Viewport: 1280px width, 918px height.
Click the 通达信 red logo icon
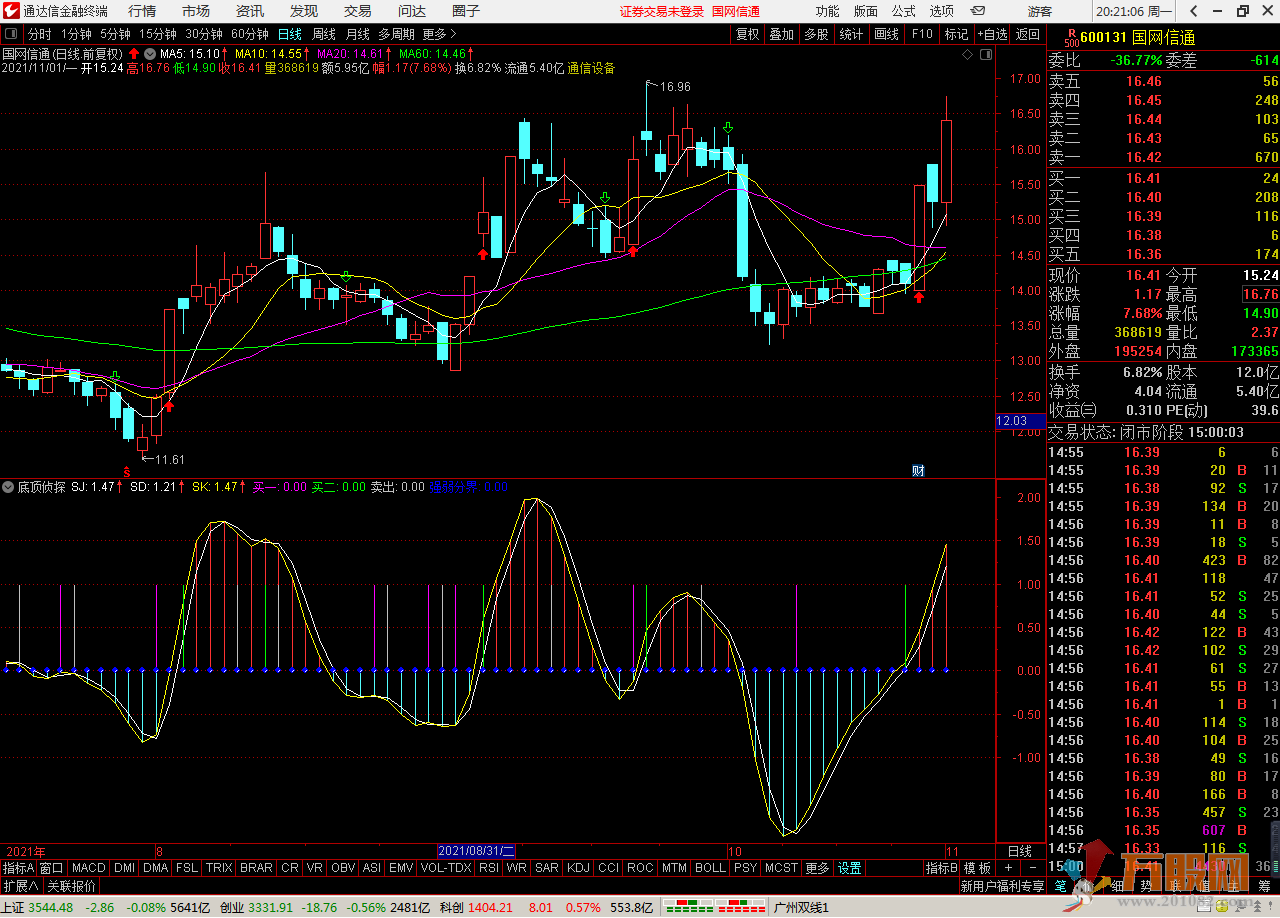[11, 11]
